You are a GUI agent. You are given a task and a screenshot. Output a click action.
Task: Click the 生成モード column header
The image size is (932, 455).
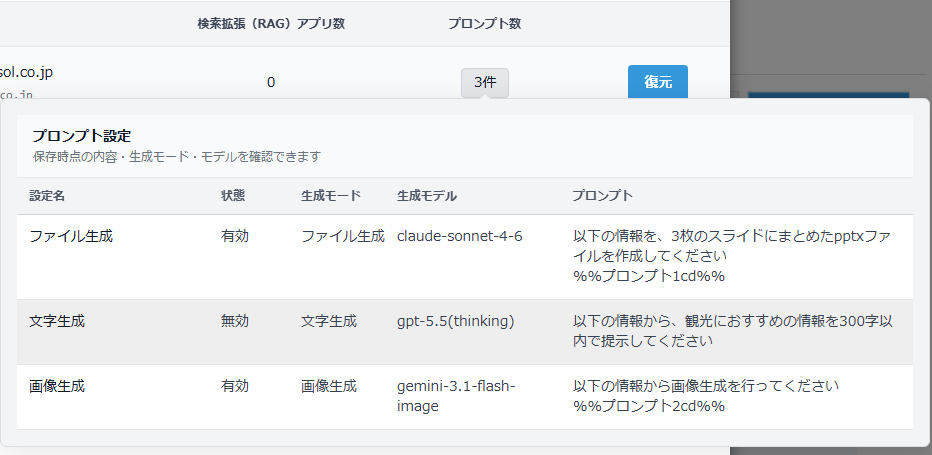331,196
